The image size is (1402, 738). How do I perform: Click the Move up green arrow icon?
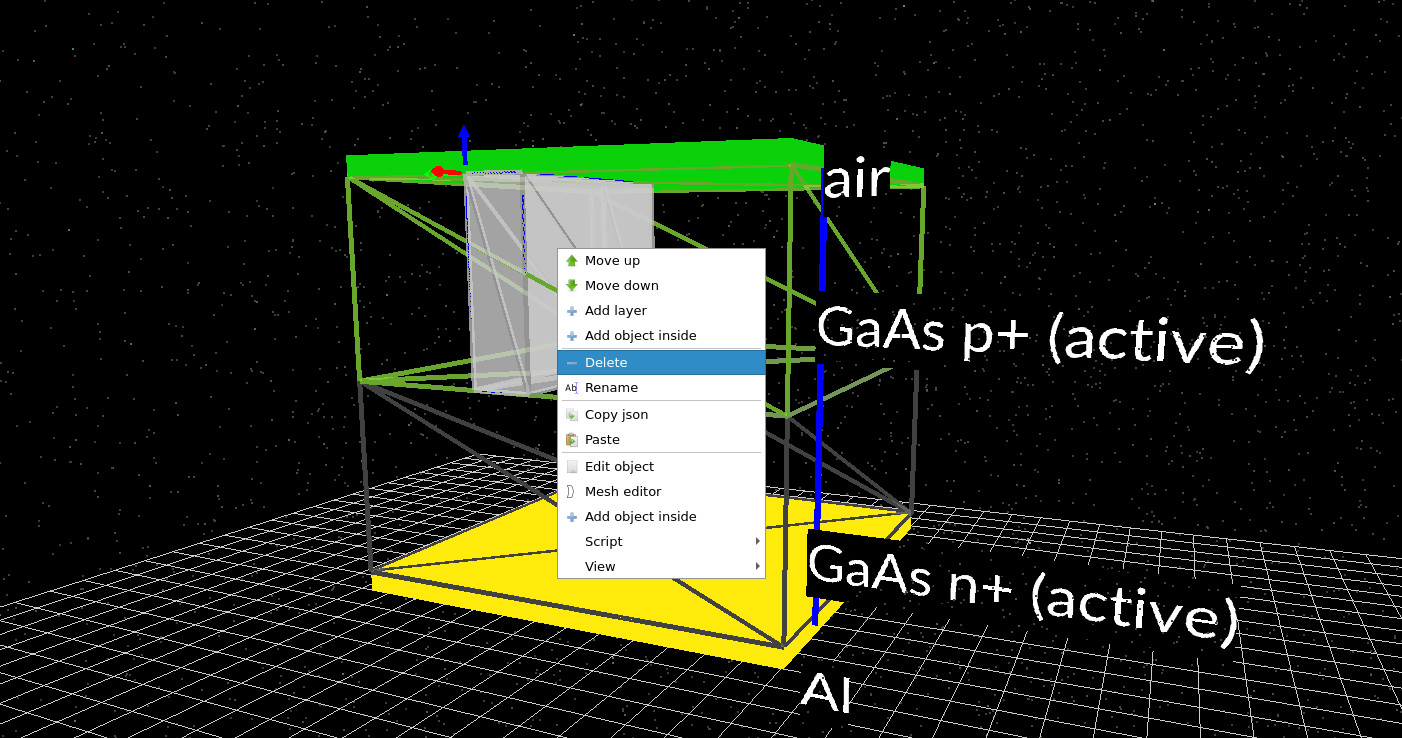pos(571,260)
